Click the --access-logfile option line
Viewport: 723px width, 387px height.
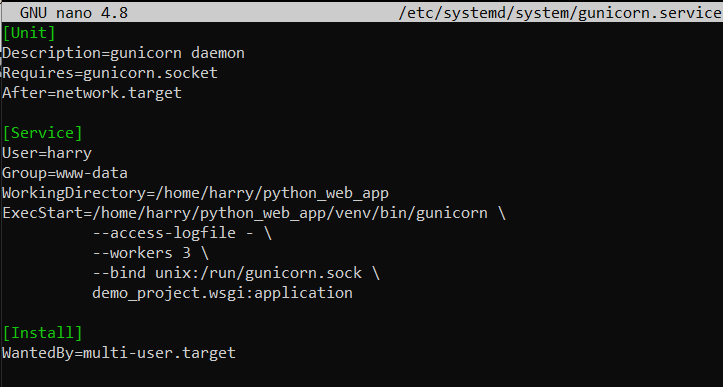tap(182, 233)
